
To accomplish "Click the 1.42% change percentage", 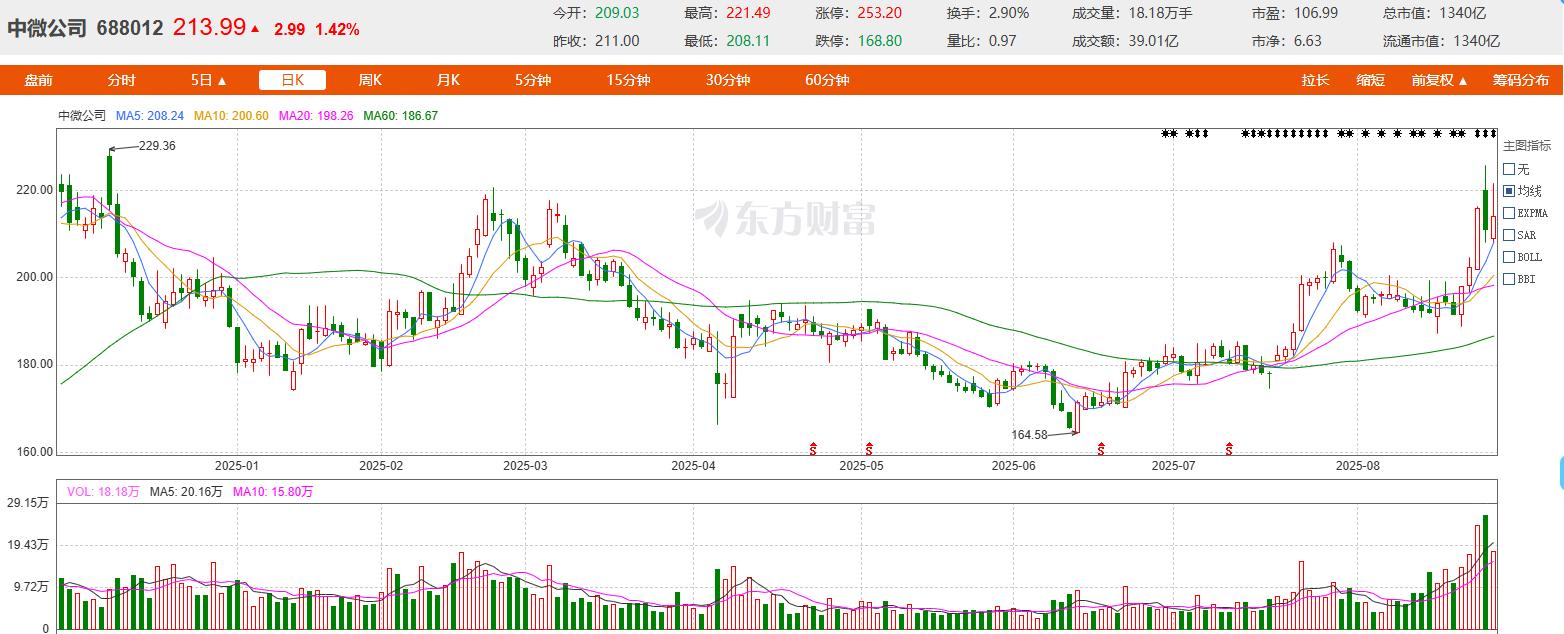I will (337, 29).
